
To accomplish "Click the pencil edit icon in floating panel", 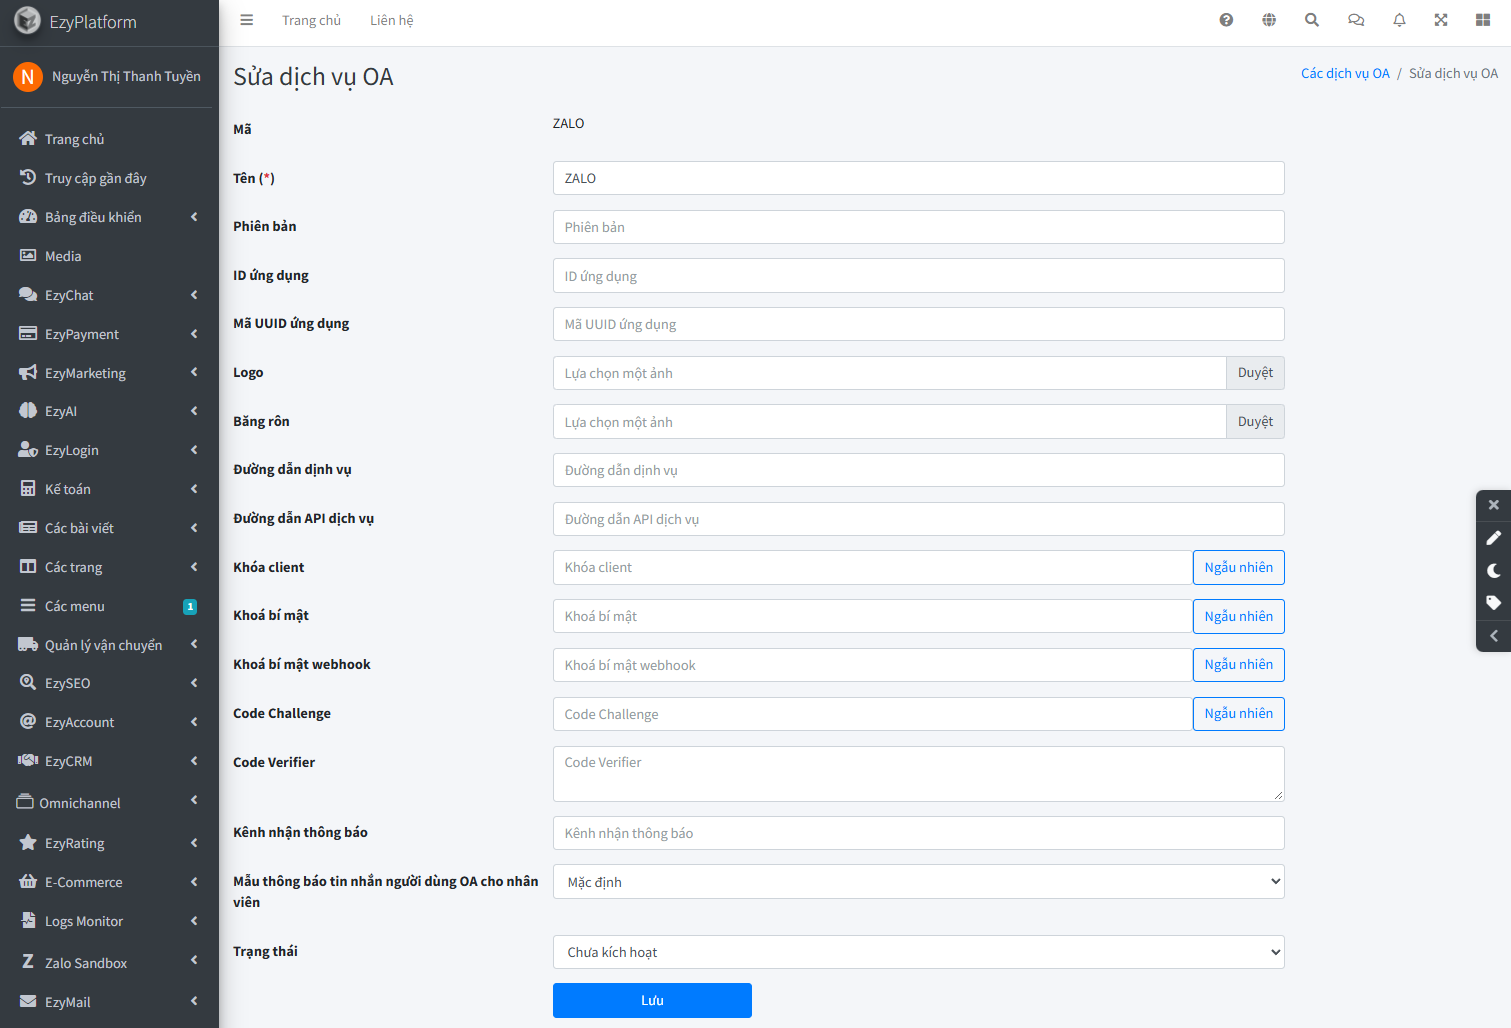I will click(x=1494, y=538).
